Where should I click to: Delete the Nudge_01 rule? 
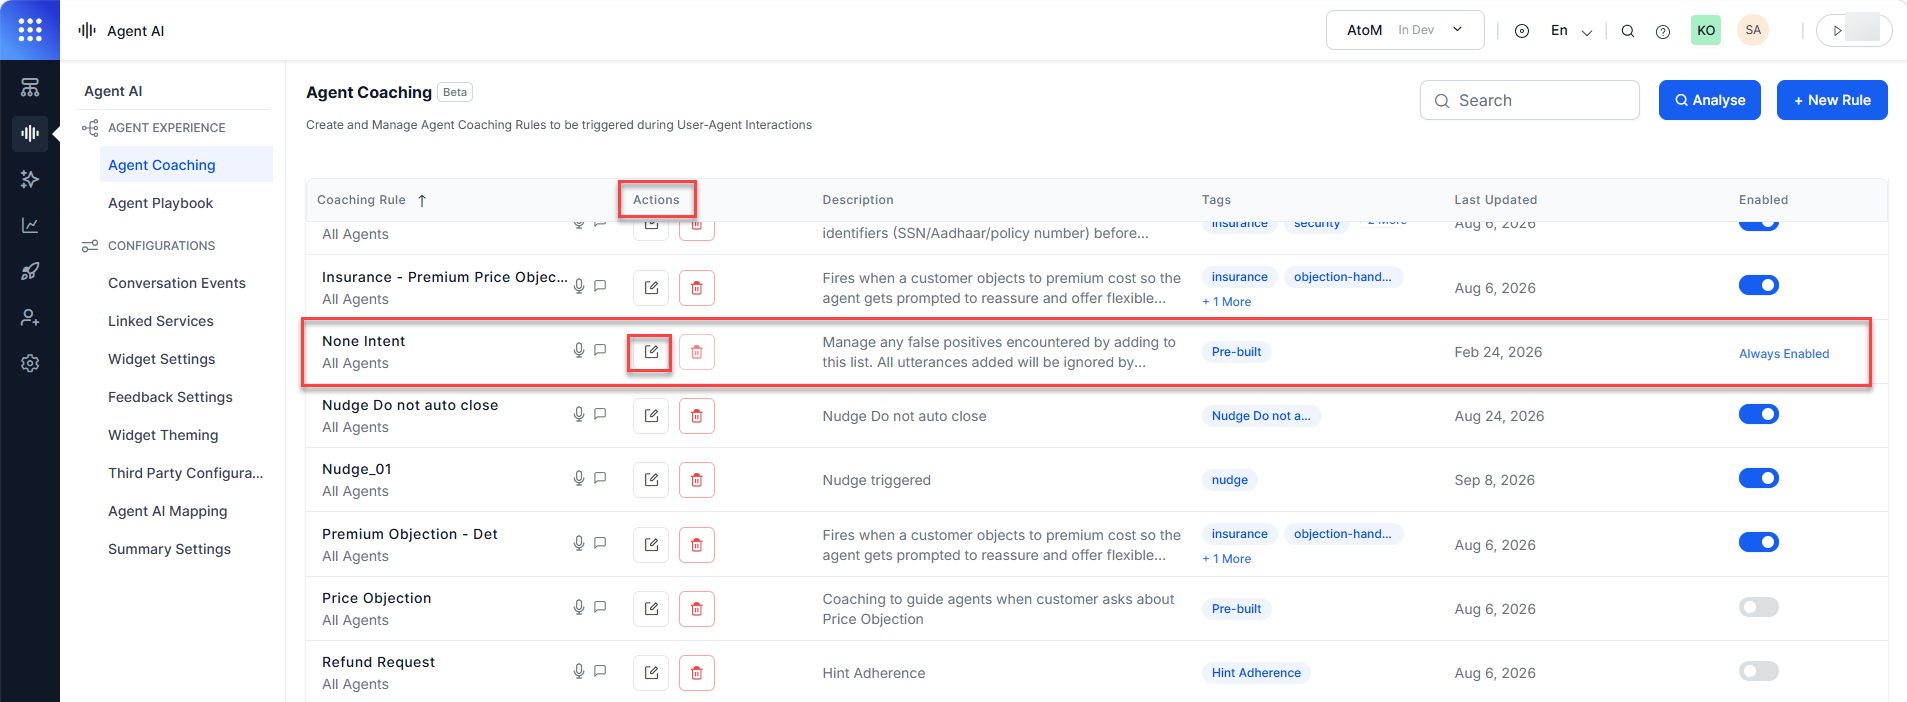tap(697, 480)
